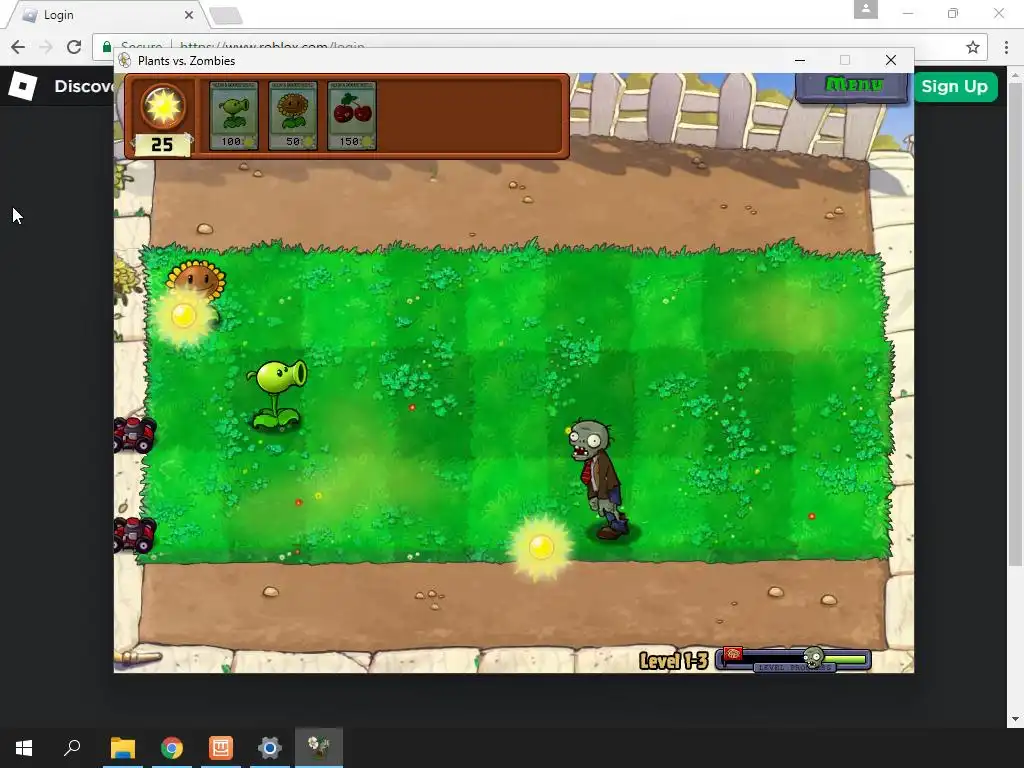
Task: Select the Login browser tab
Action: pyautogui.click(x=108, y=15)
